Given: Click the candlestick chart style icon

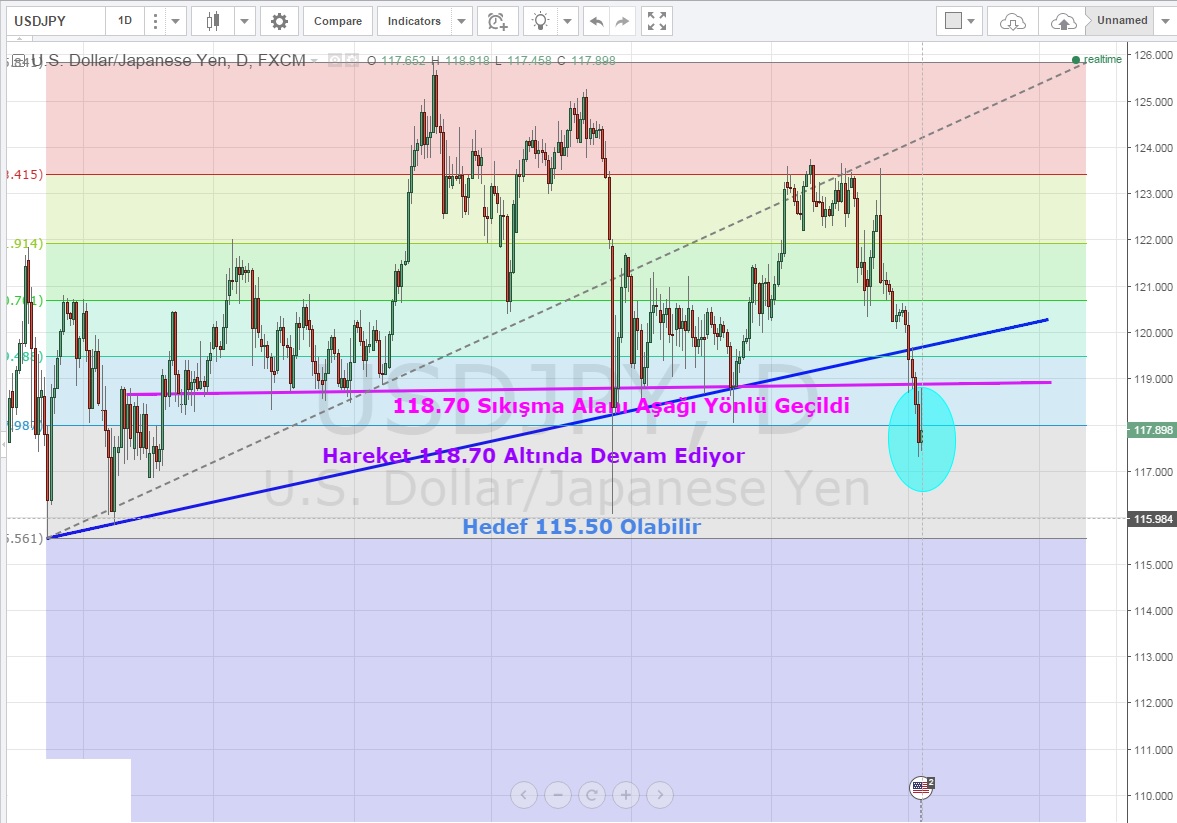Looking at the screenshot, I should coord(212,21).
